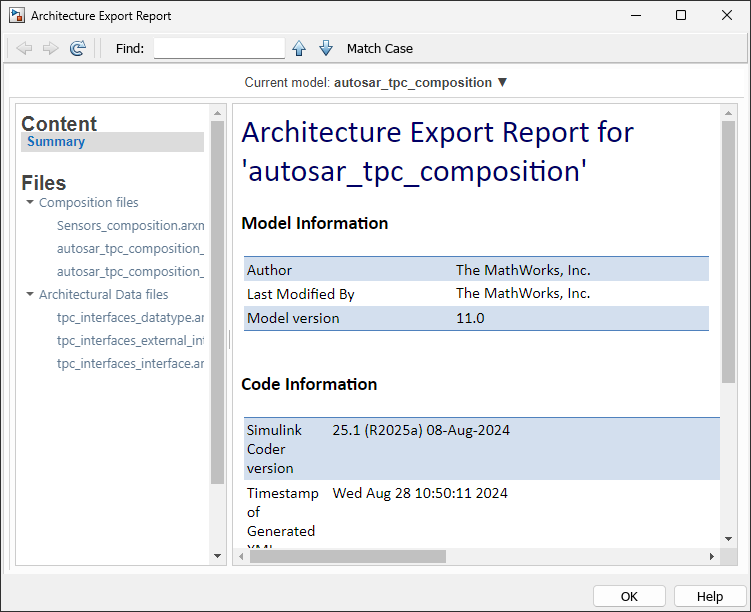Screen dimensions: 751x612
Task: Open tpc_interfaces_interface file link
Action: coord(130,364)
